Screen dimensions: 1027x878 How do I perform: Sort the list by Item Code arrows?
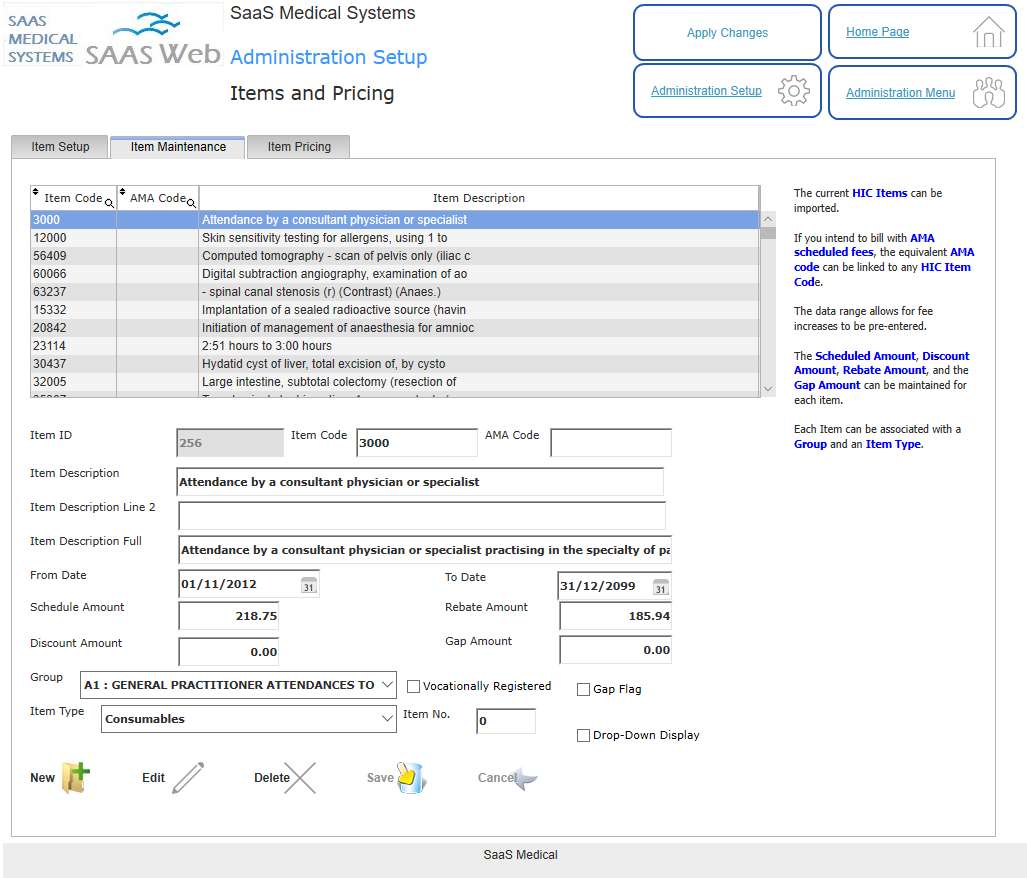point(36,192)
